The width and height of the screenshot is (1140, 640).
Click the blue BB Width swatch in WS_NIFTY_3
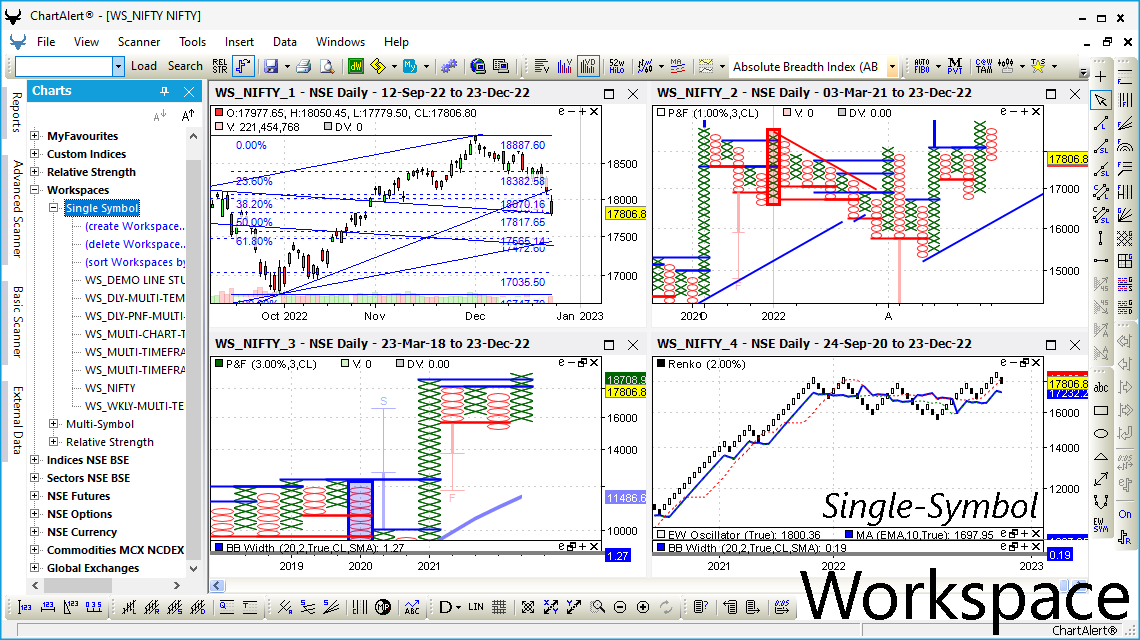click(219, 548)
